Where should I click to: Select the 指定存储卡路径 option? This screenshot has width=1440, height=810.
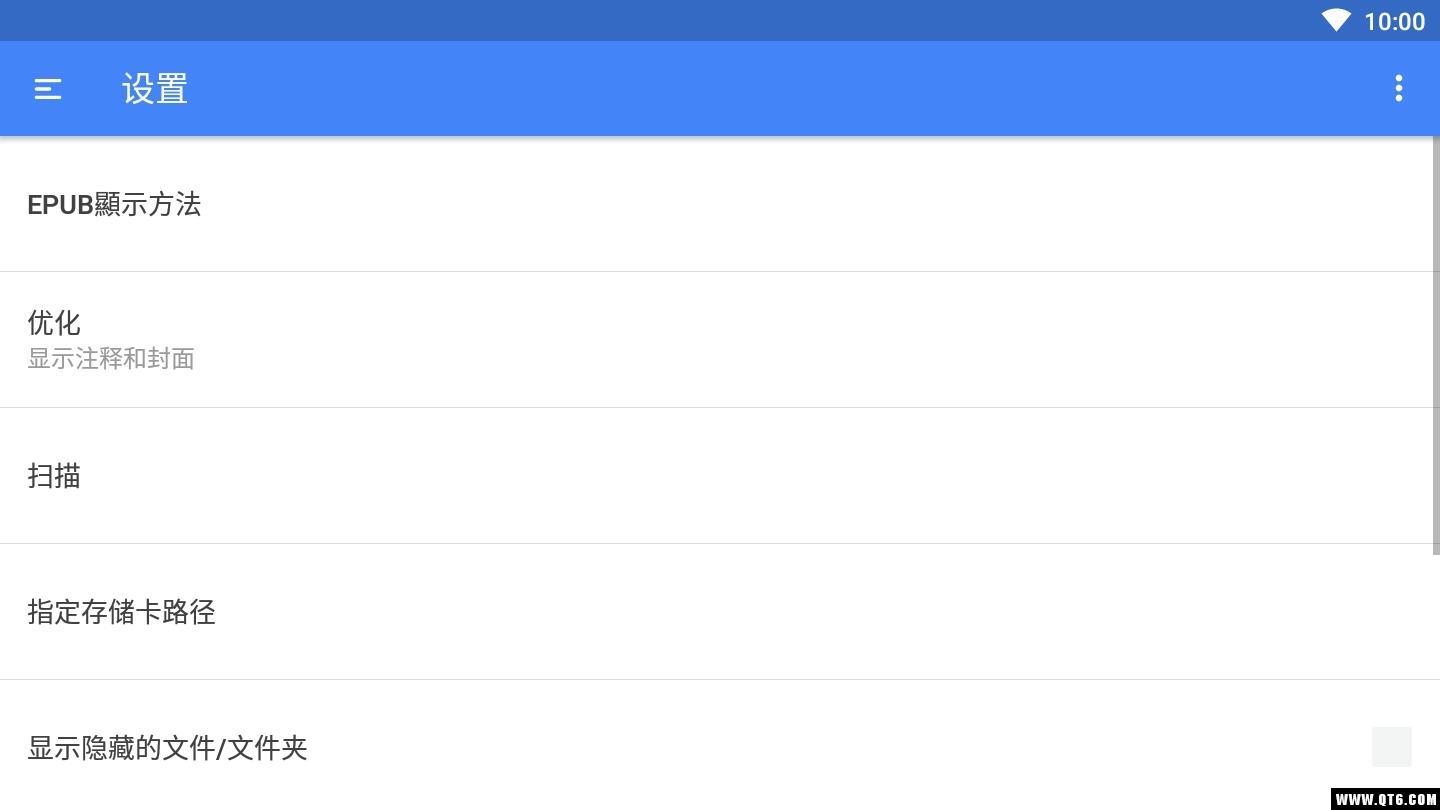click(x=121, y=612)
